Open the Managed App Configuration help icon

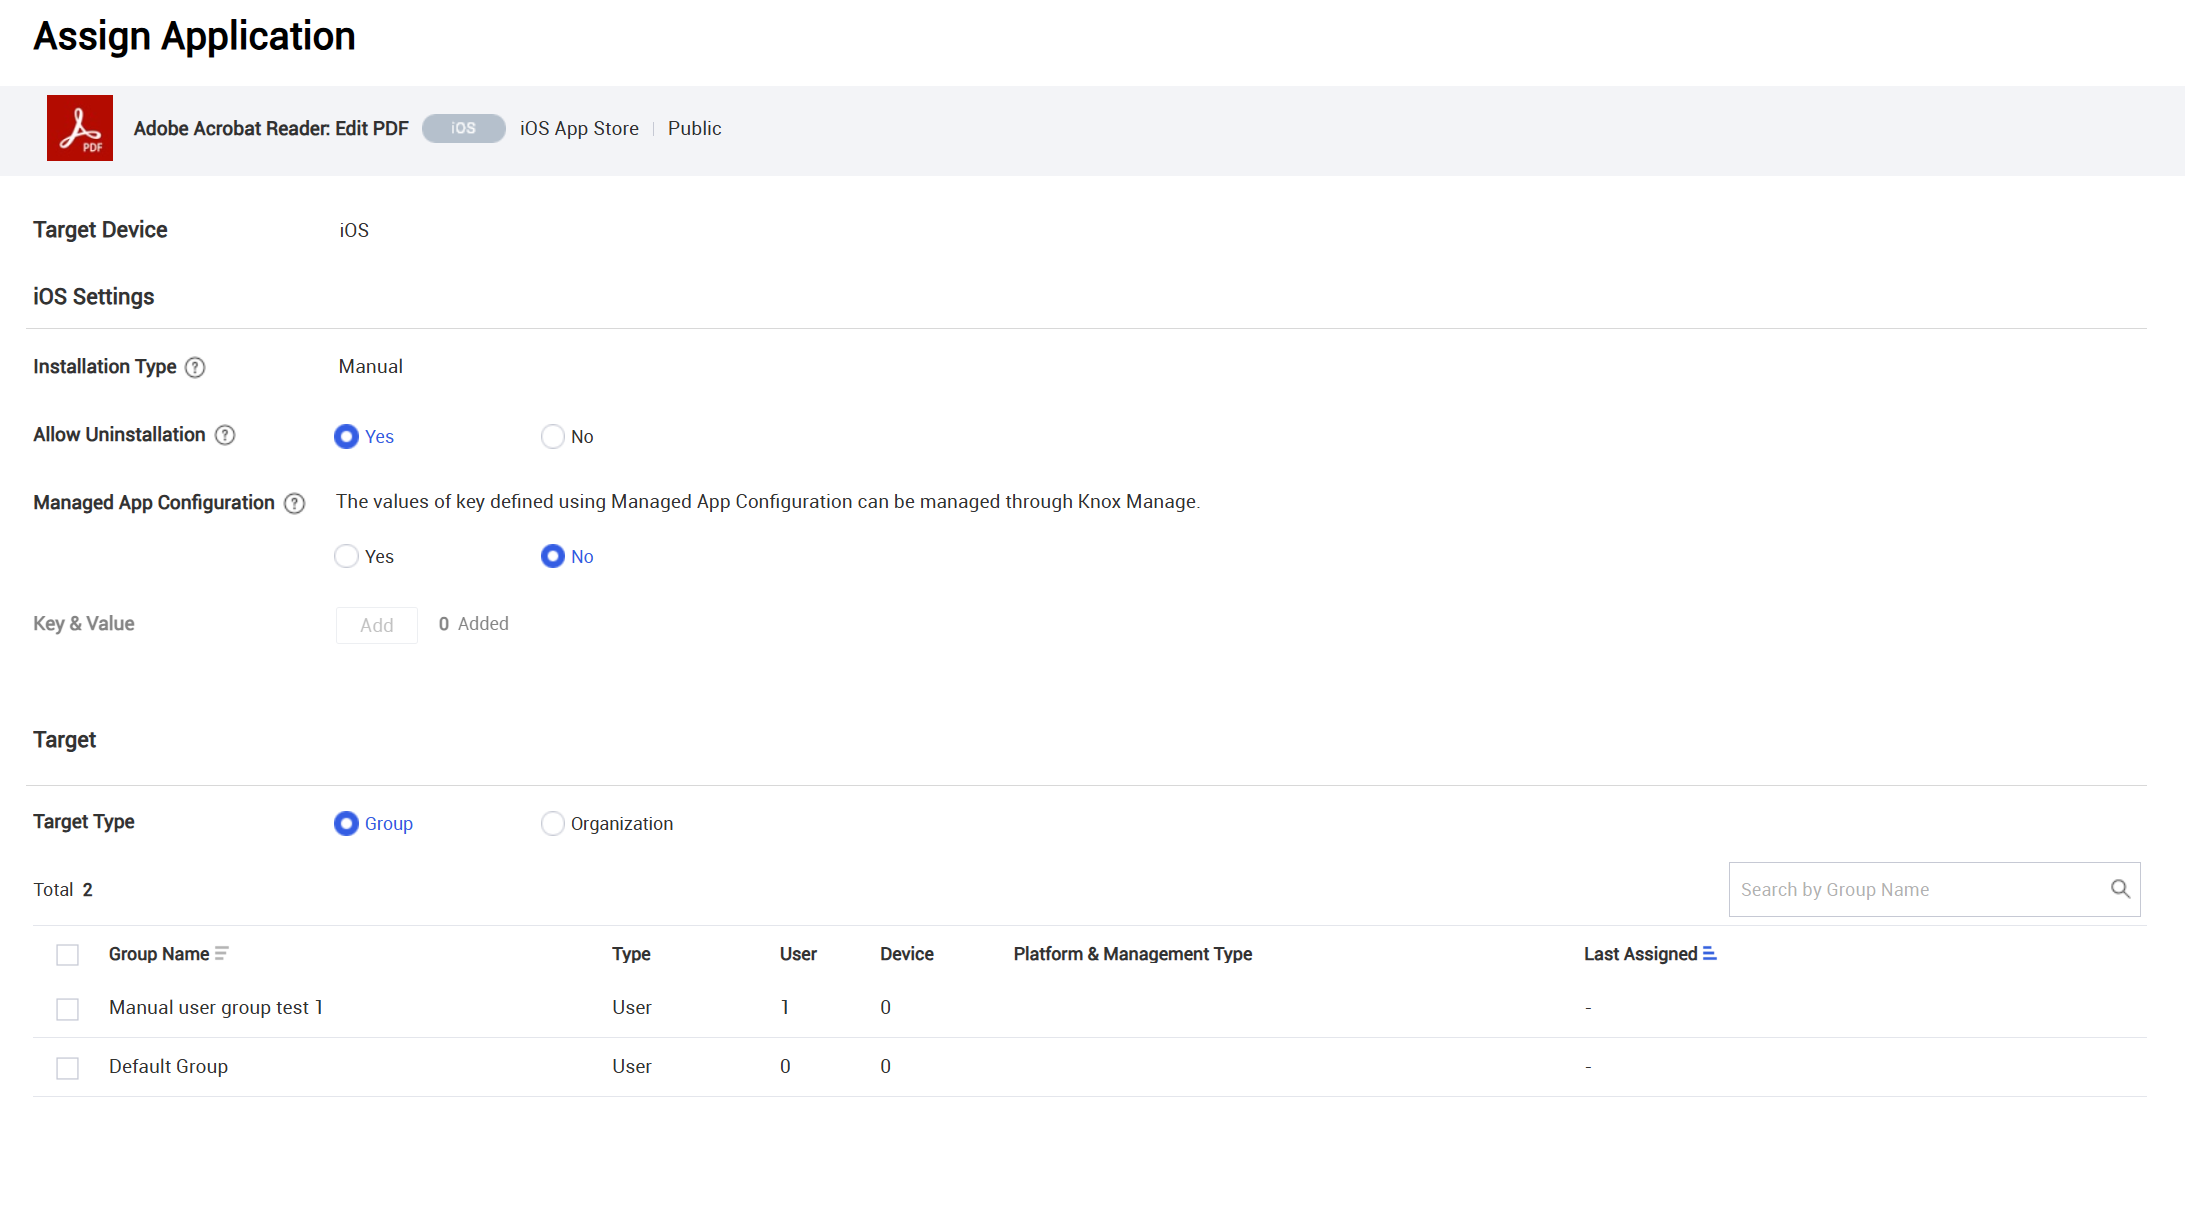294,503
